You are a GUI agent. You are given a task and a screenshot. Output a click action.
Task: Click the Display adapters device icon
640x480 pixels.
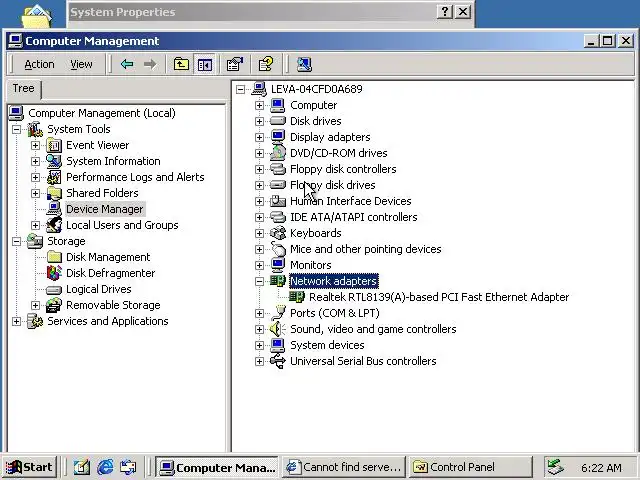278,137
